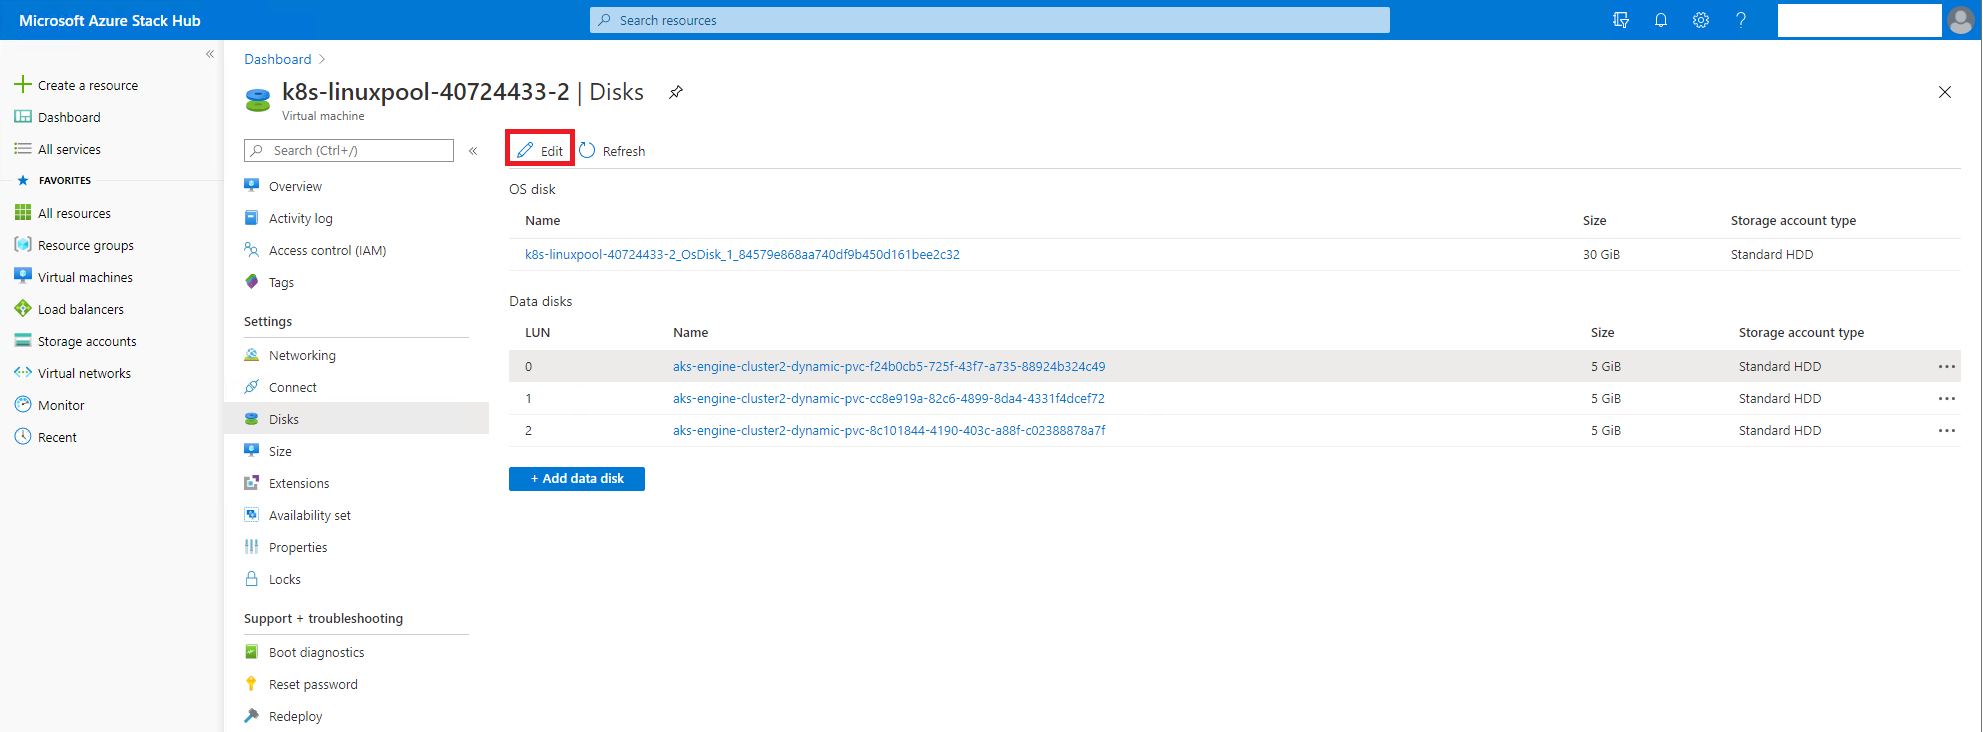Click the Refresh circular arrow icon

(x=587, y=150)
